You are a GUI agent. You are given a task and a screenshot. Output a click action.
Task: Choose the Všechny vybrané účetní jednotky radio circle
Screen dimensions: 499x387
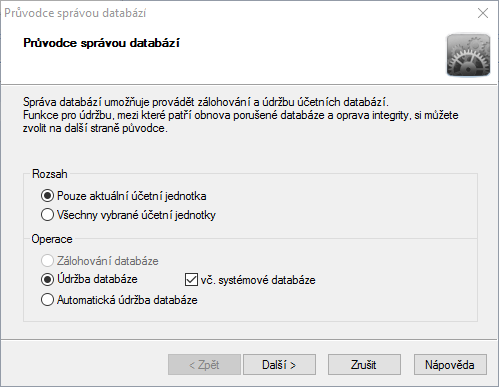(47, 215)
